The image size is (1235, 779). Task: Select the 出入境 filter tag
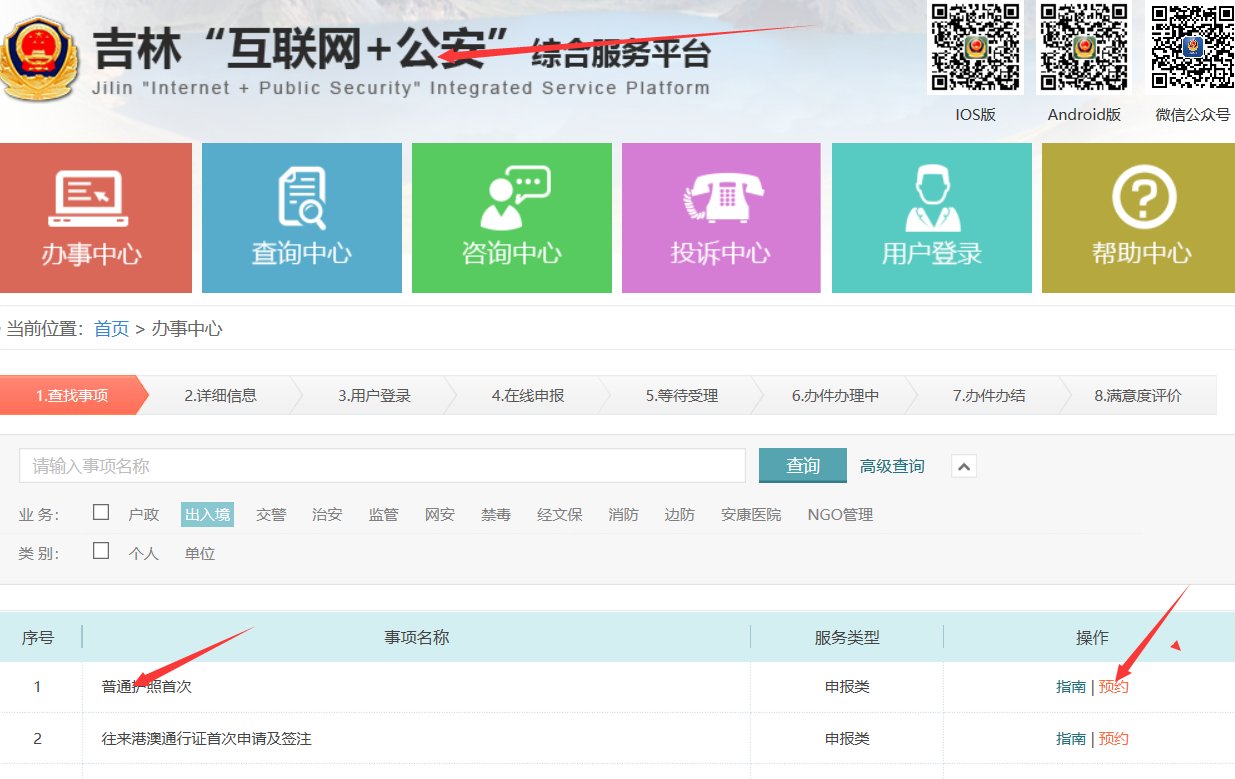coord(206,514)
